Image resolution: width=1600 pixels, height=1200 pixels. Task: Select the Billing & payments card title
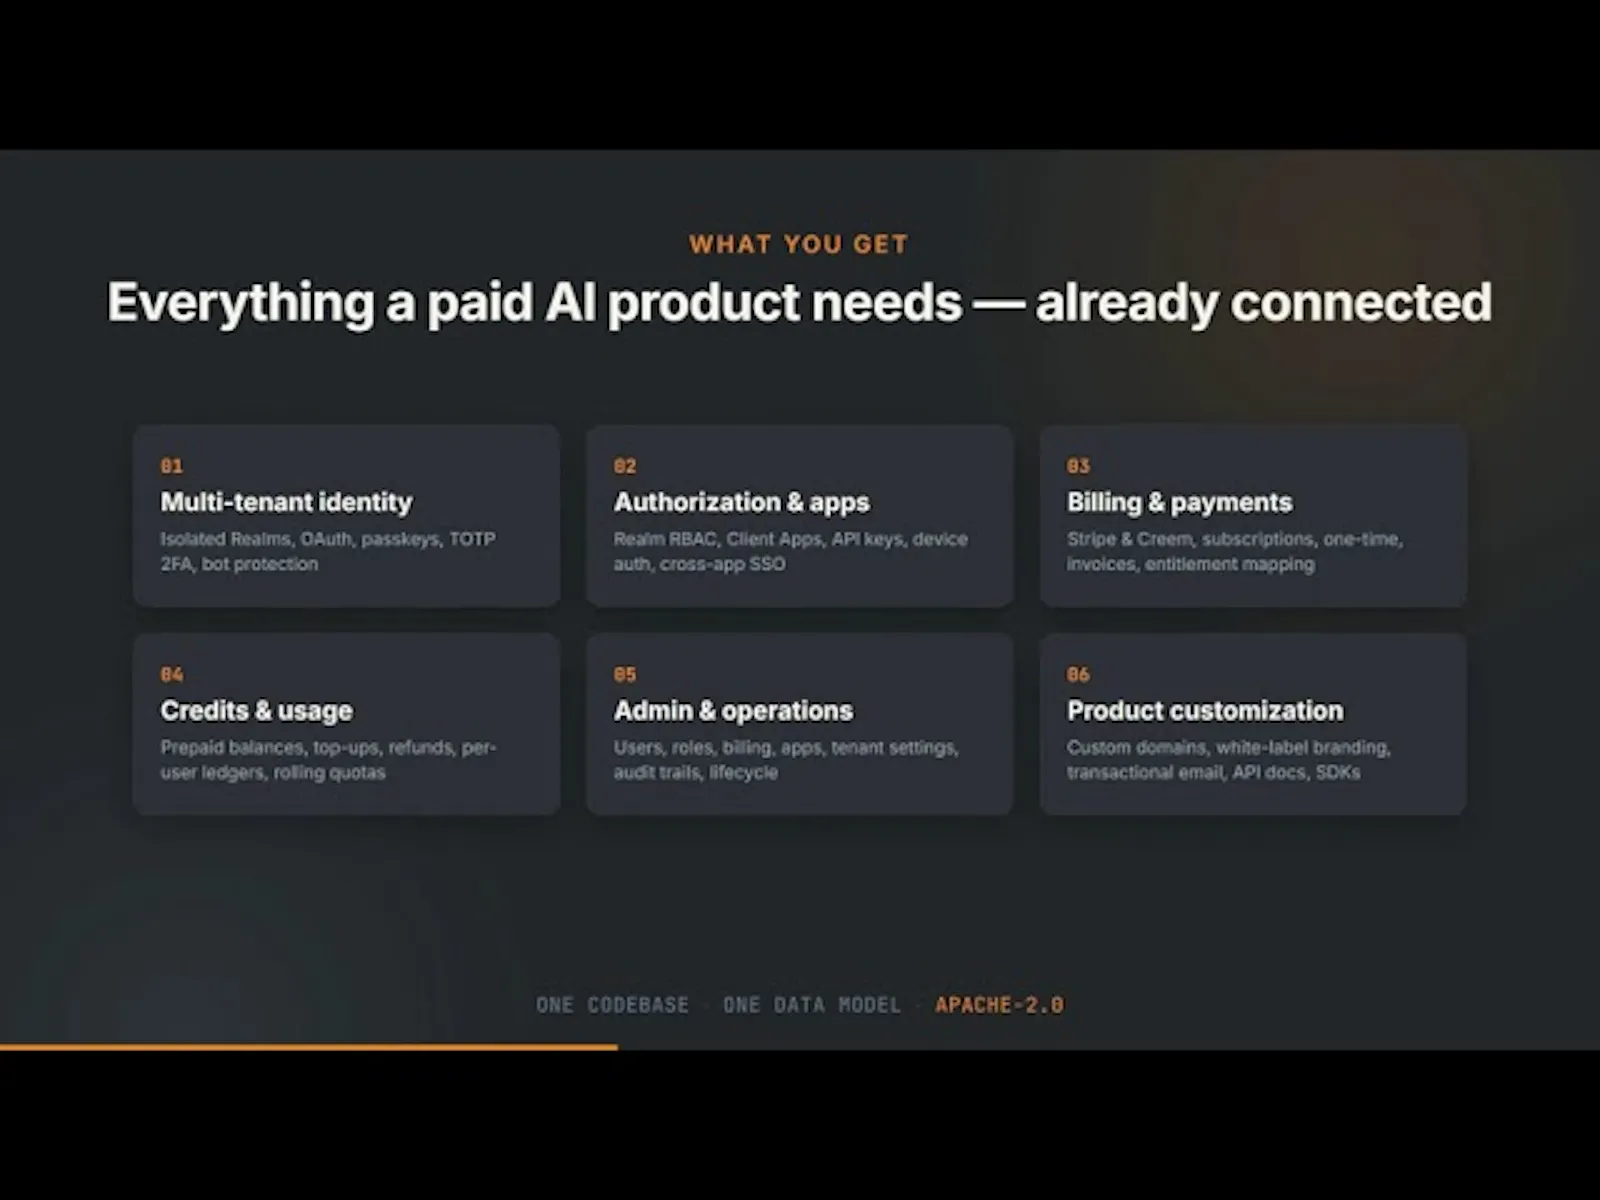(x=1179, y=502)
